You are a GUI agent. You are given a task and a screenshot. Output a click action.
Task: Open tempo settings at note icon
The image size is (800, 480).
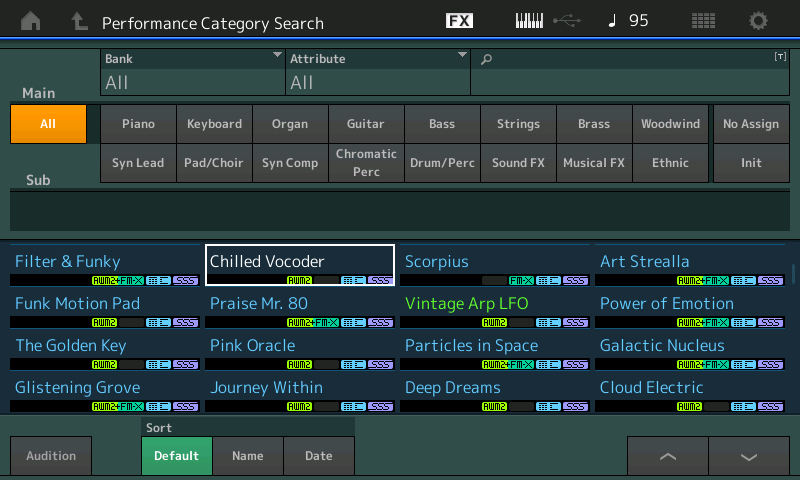click(612, 20)
